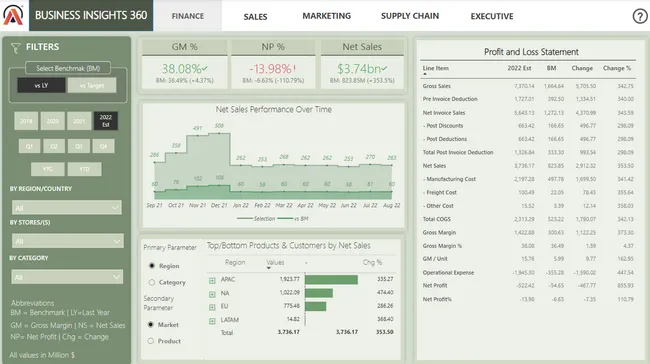Image resolution: width=650 pixels, height=364 pixels.
Task: Select the vs Target benchmark
Action: tap(92, 85)
